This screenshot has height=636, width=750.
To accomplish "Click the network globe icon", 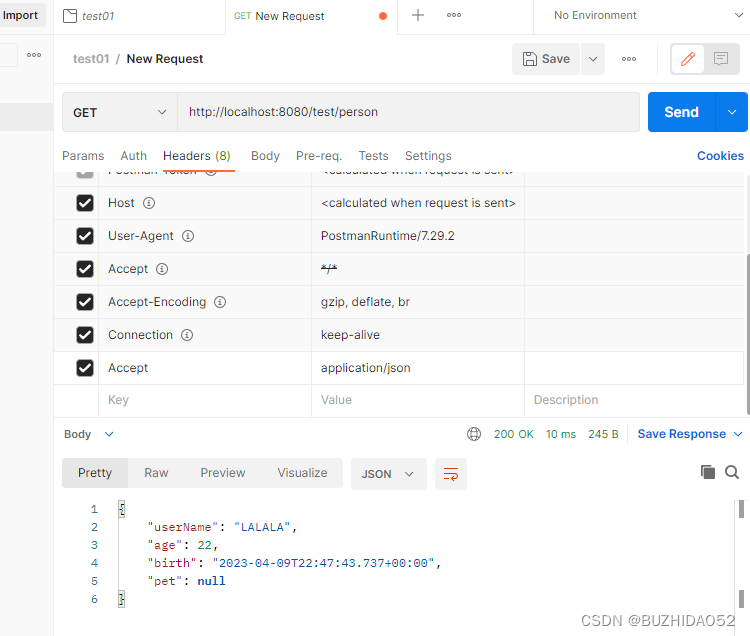I will [474, 434].
